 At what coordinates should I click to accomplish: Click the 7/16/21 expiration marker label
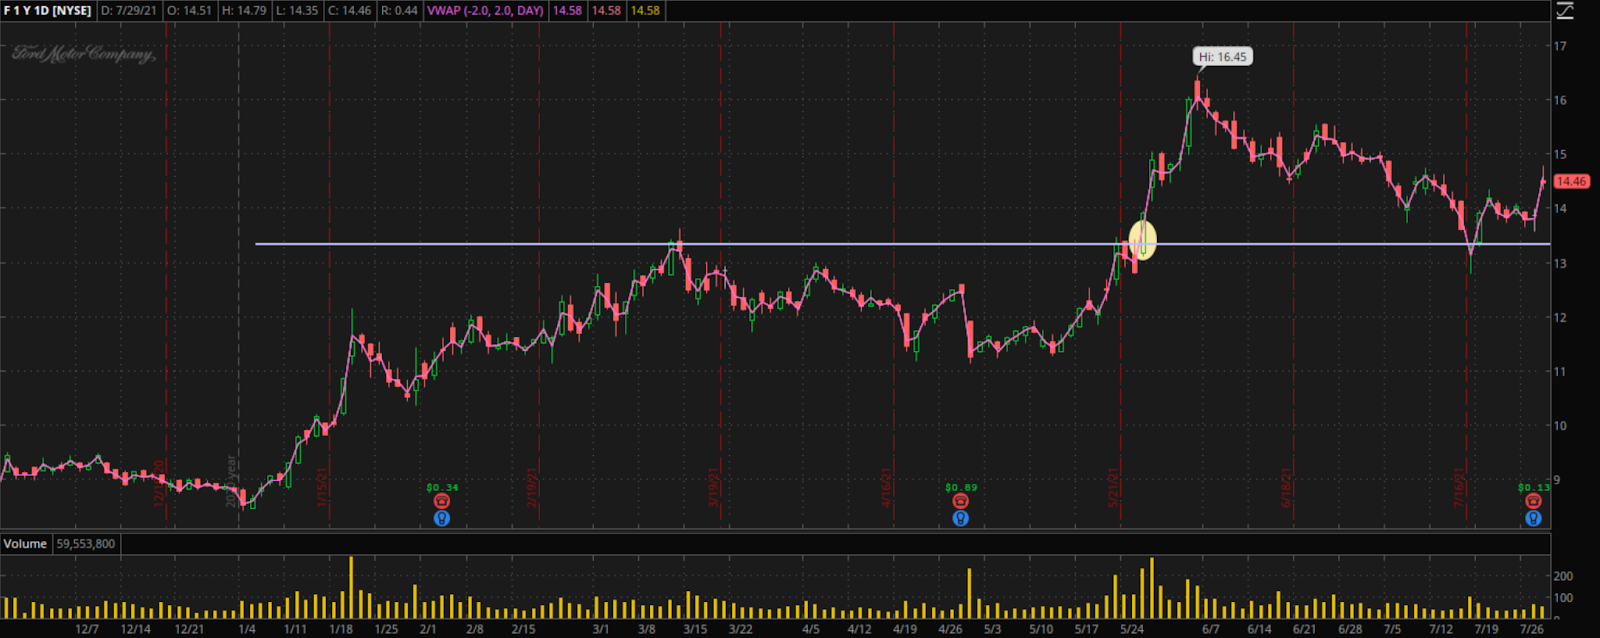click(x=1460, y=487)
